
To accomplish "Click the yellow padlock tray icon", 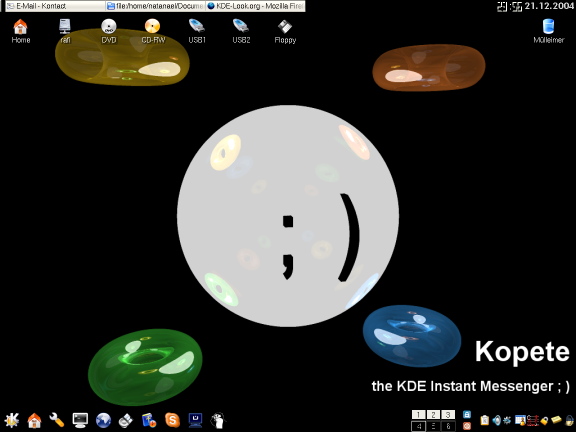I will [544, 420].
